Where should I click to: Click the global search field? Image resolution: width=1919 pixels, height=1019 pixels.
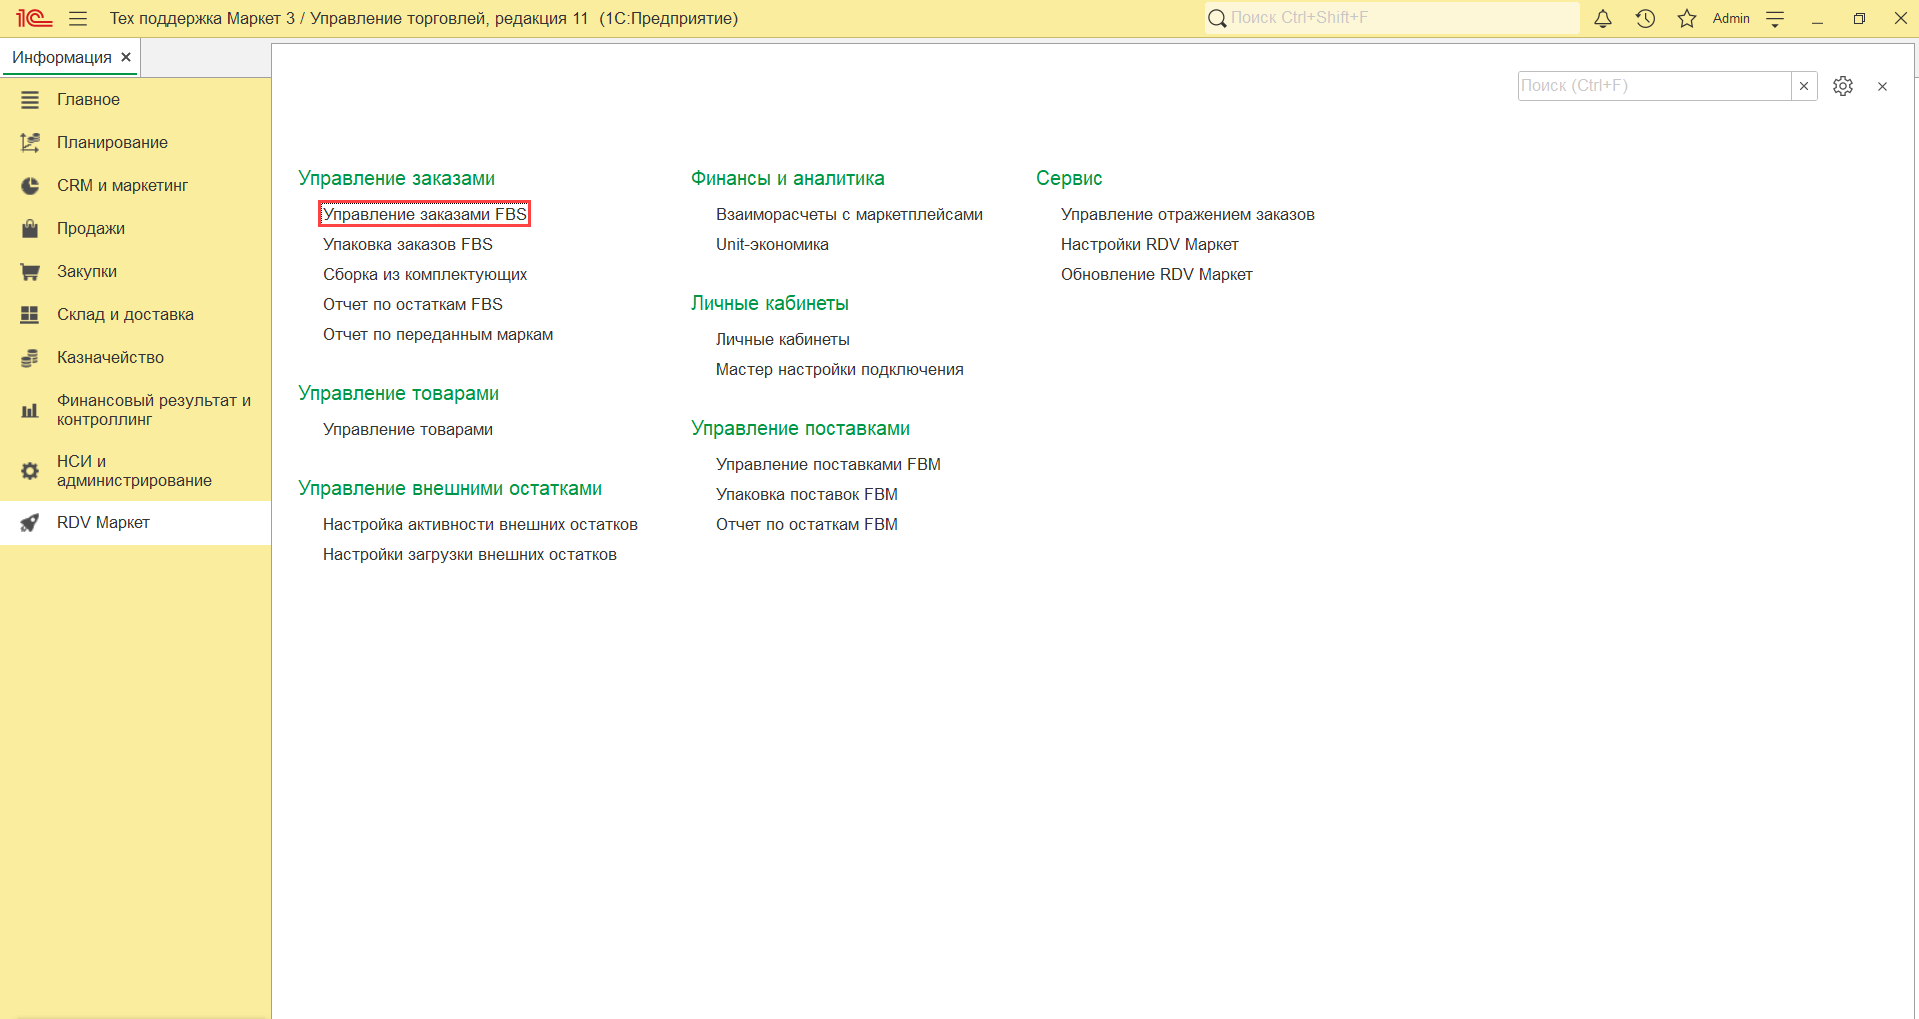[1392, 18]
